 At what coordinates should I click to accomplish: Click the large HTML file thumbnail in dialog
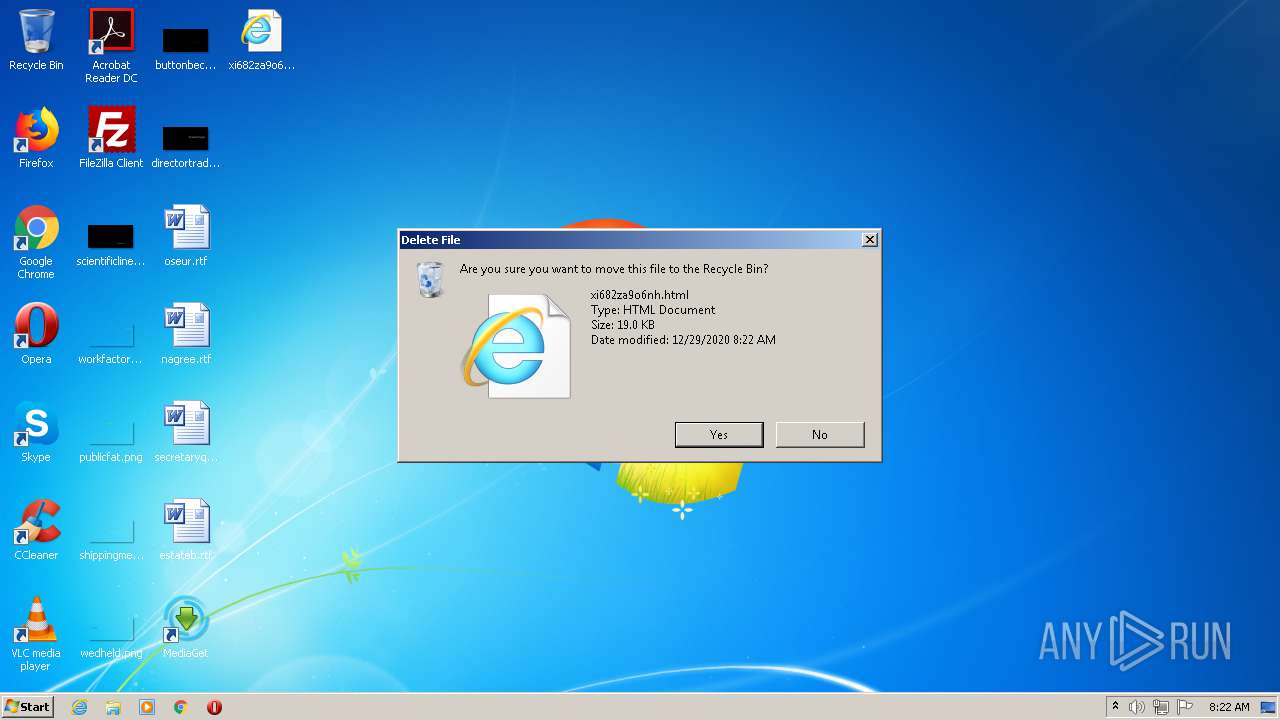[516, 346]
